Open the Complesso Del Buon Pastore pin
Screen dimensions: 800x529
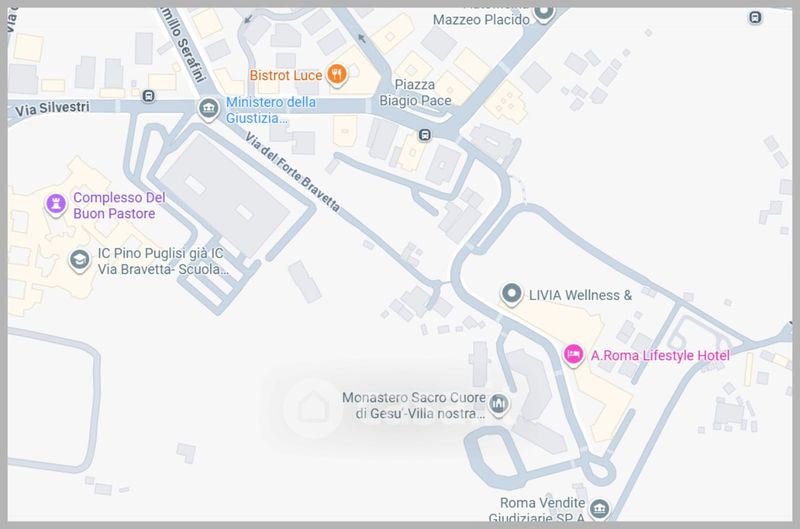pyautogui.click(x=56, y=205)
